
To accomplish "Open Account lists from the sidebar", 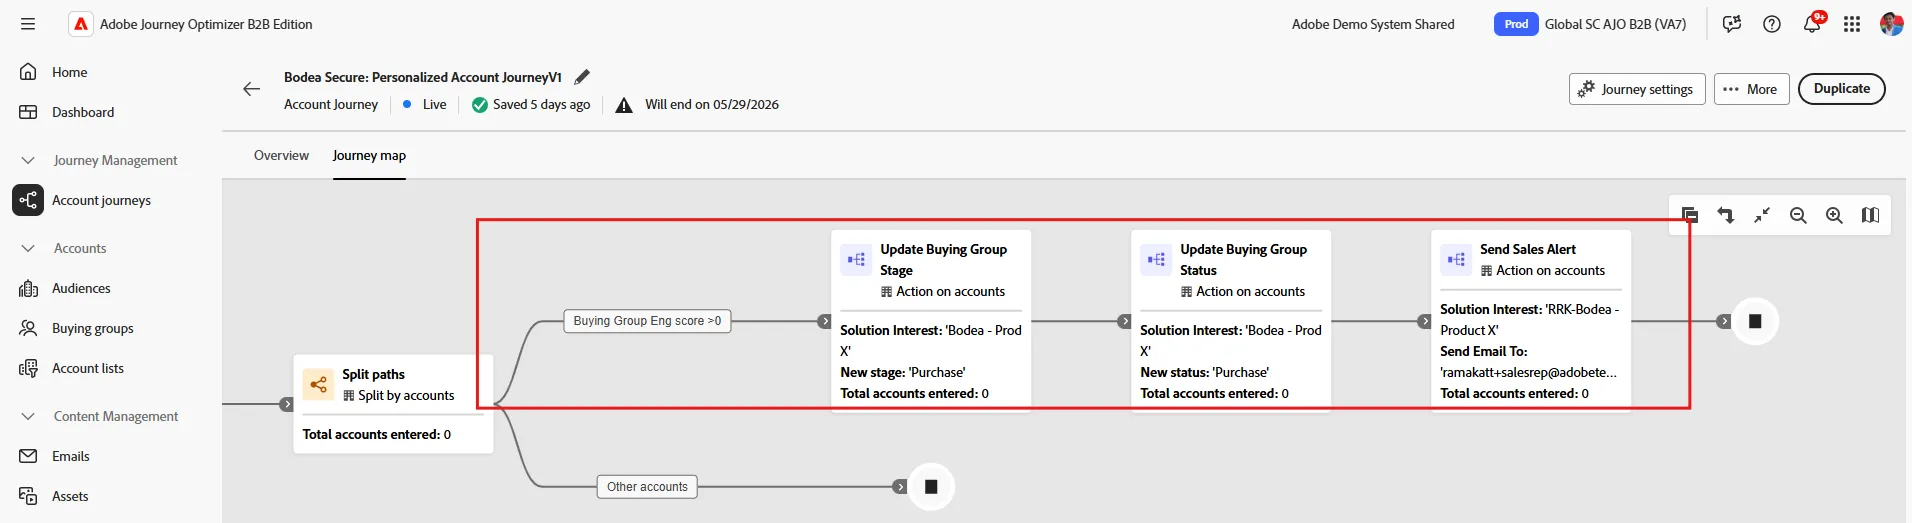I will [88, 368].
